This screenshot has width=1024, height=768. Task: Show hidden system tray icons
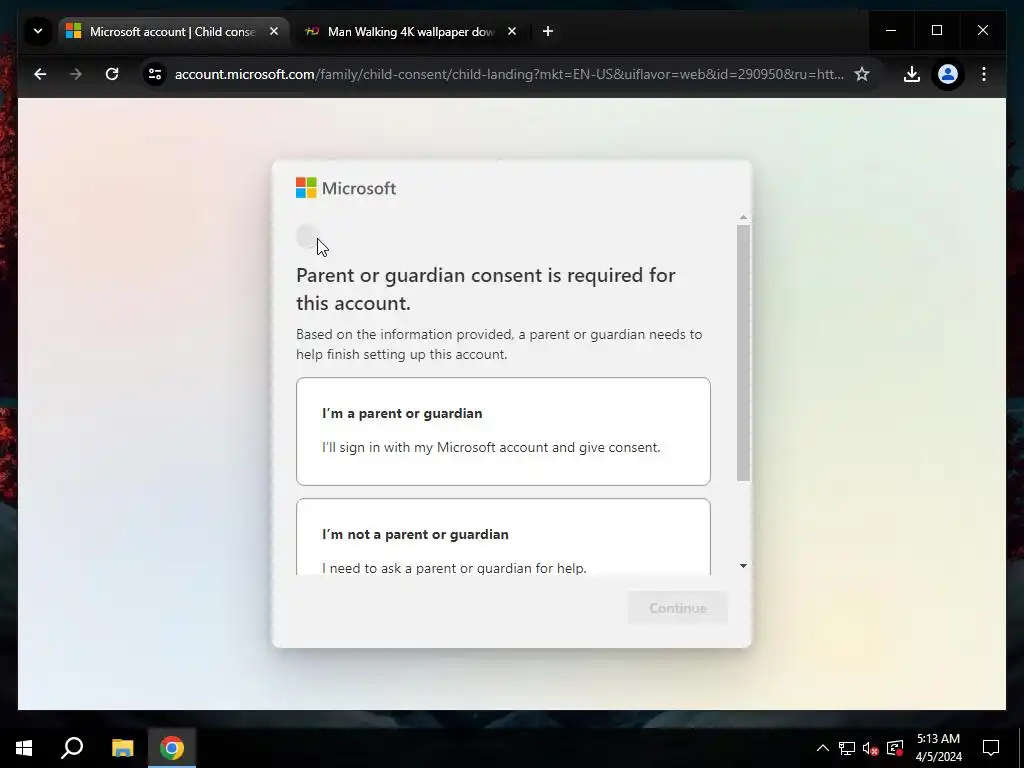(823, 748)
